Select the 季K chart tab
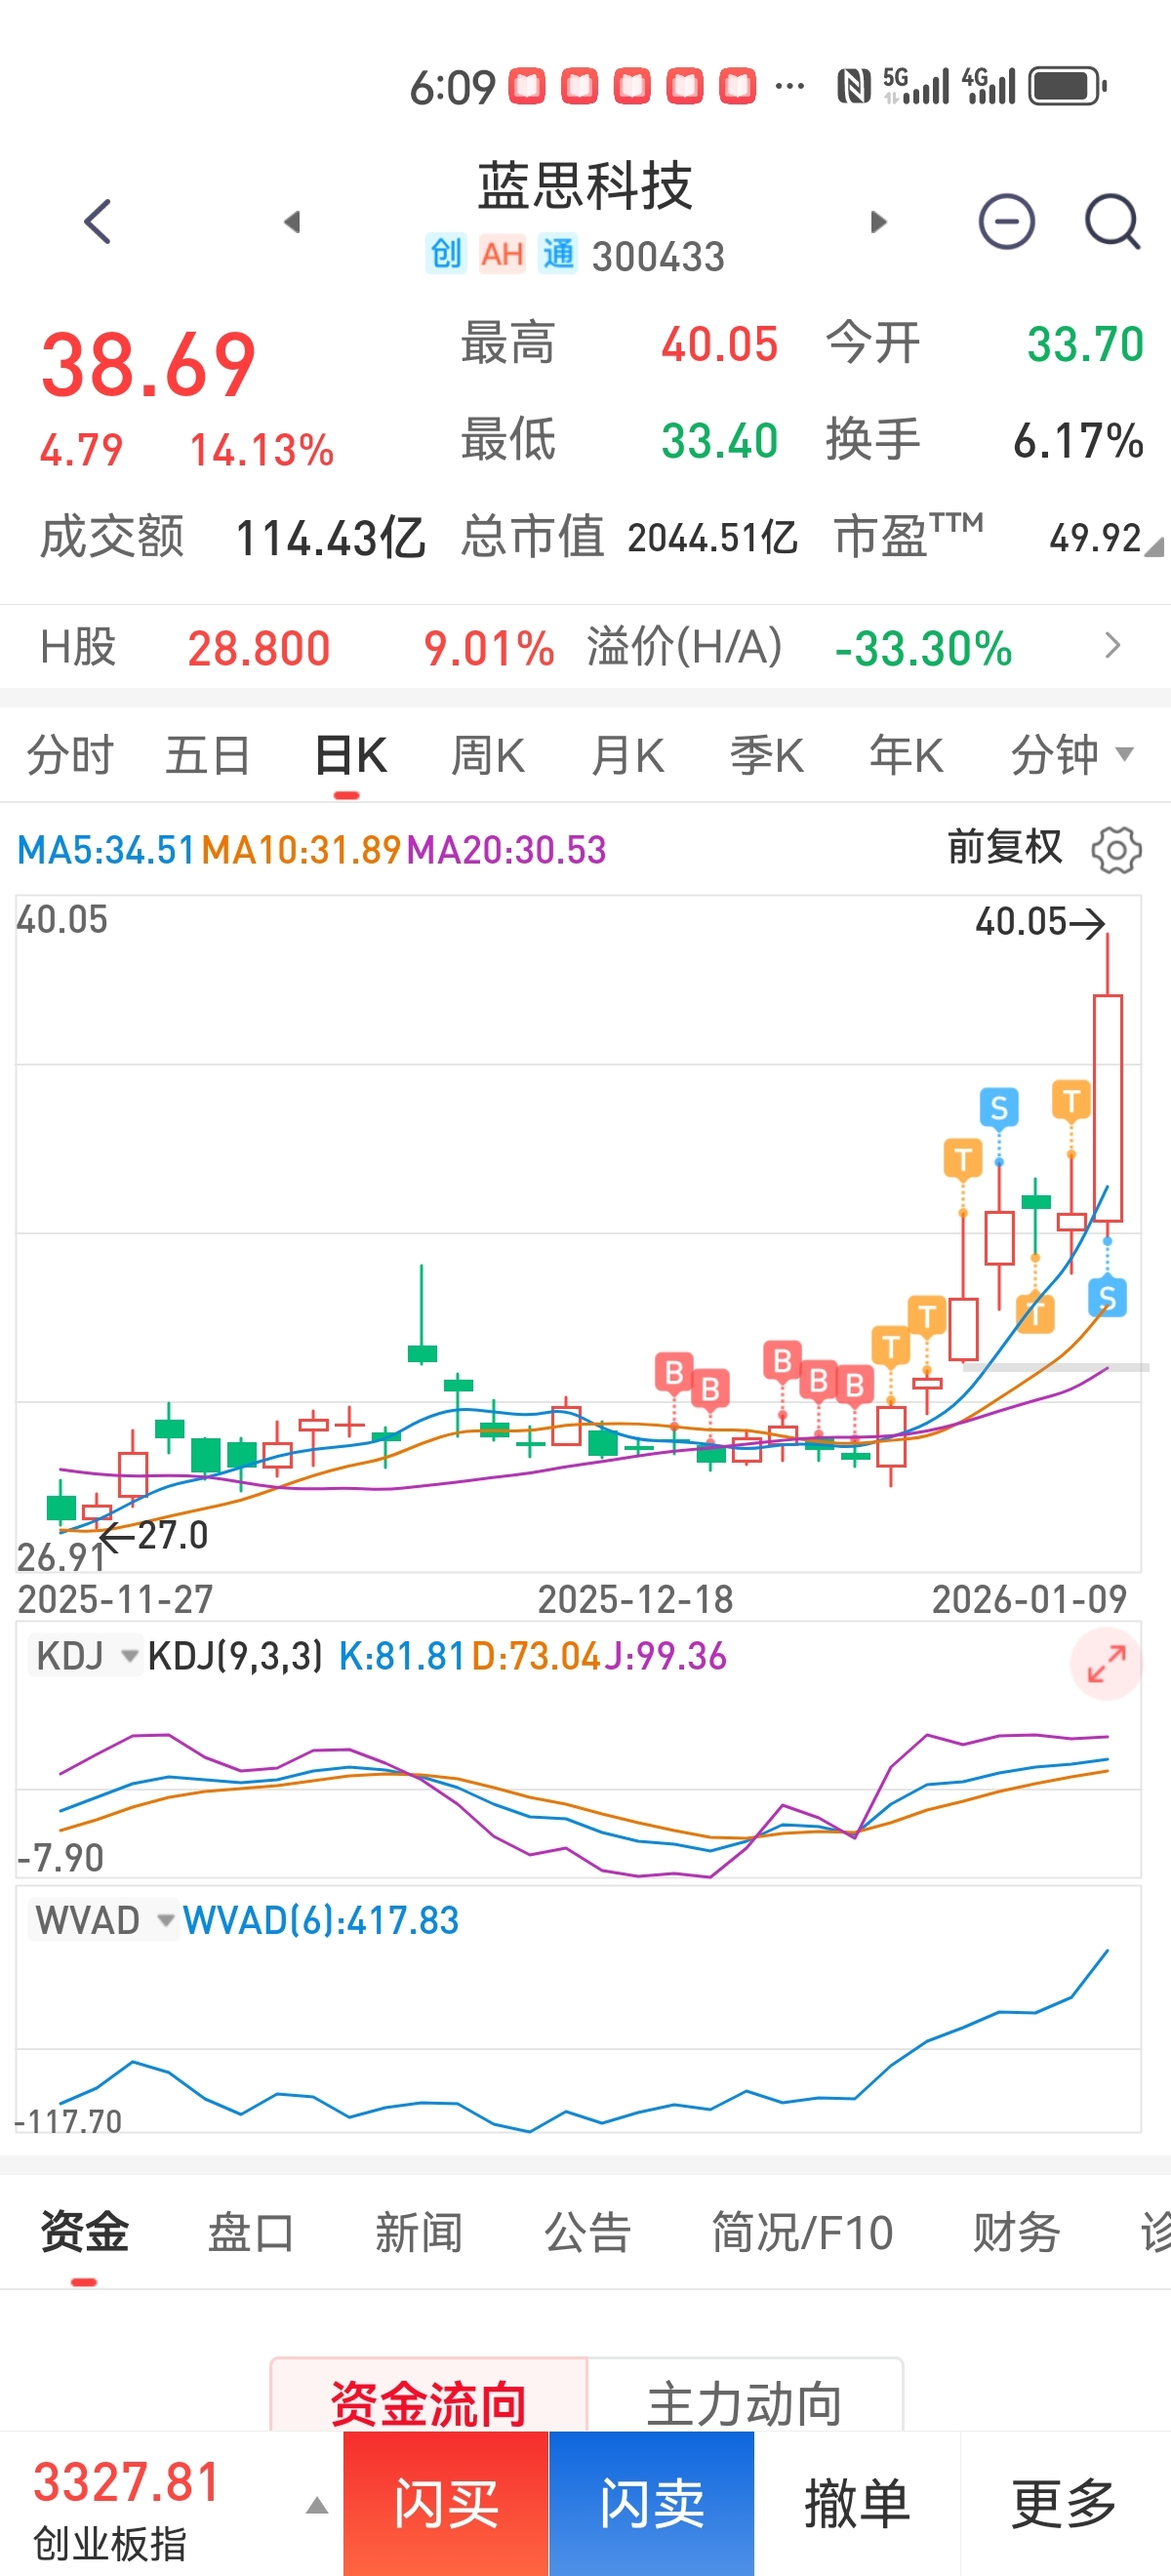This screenshot has height=2576, width=1171. tap(767, 754)
